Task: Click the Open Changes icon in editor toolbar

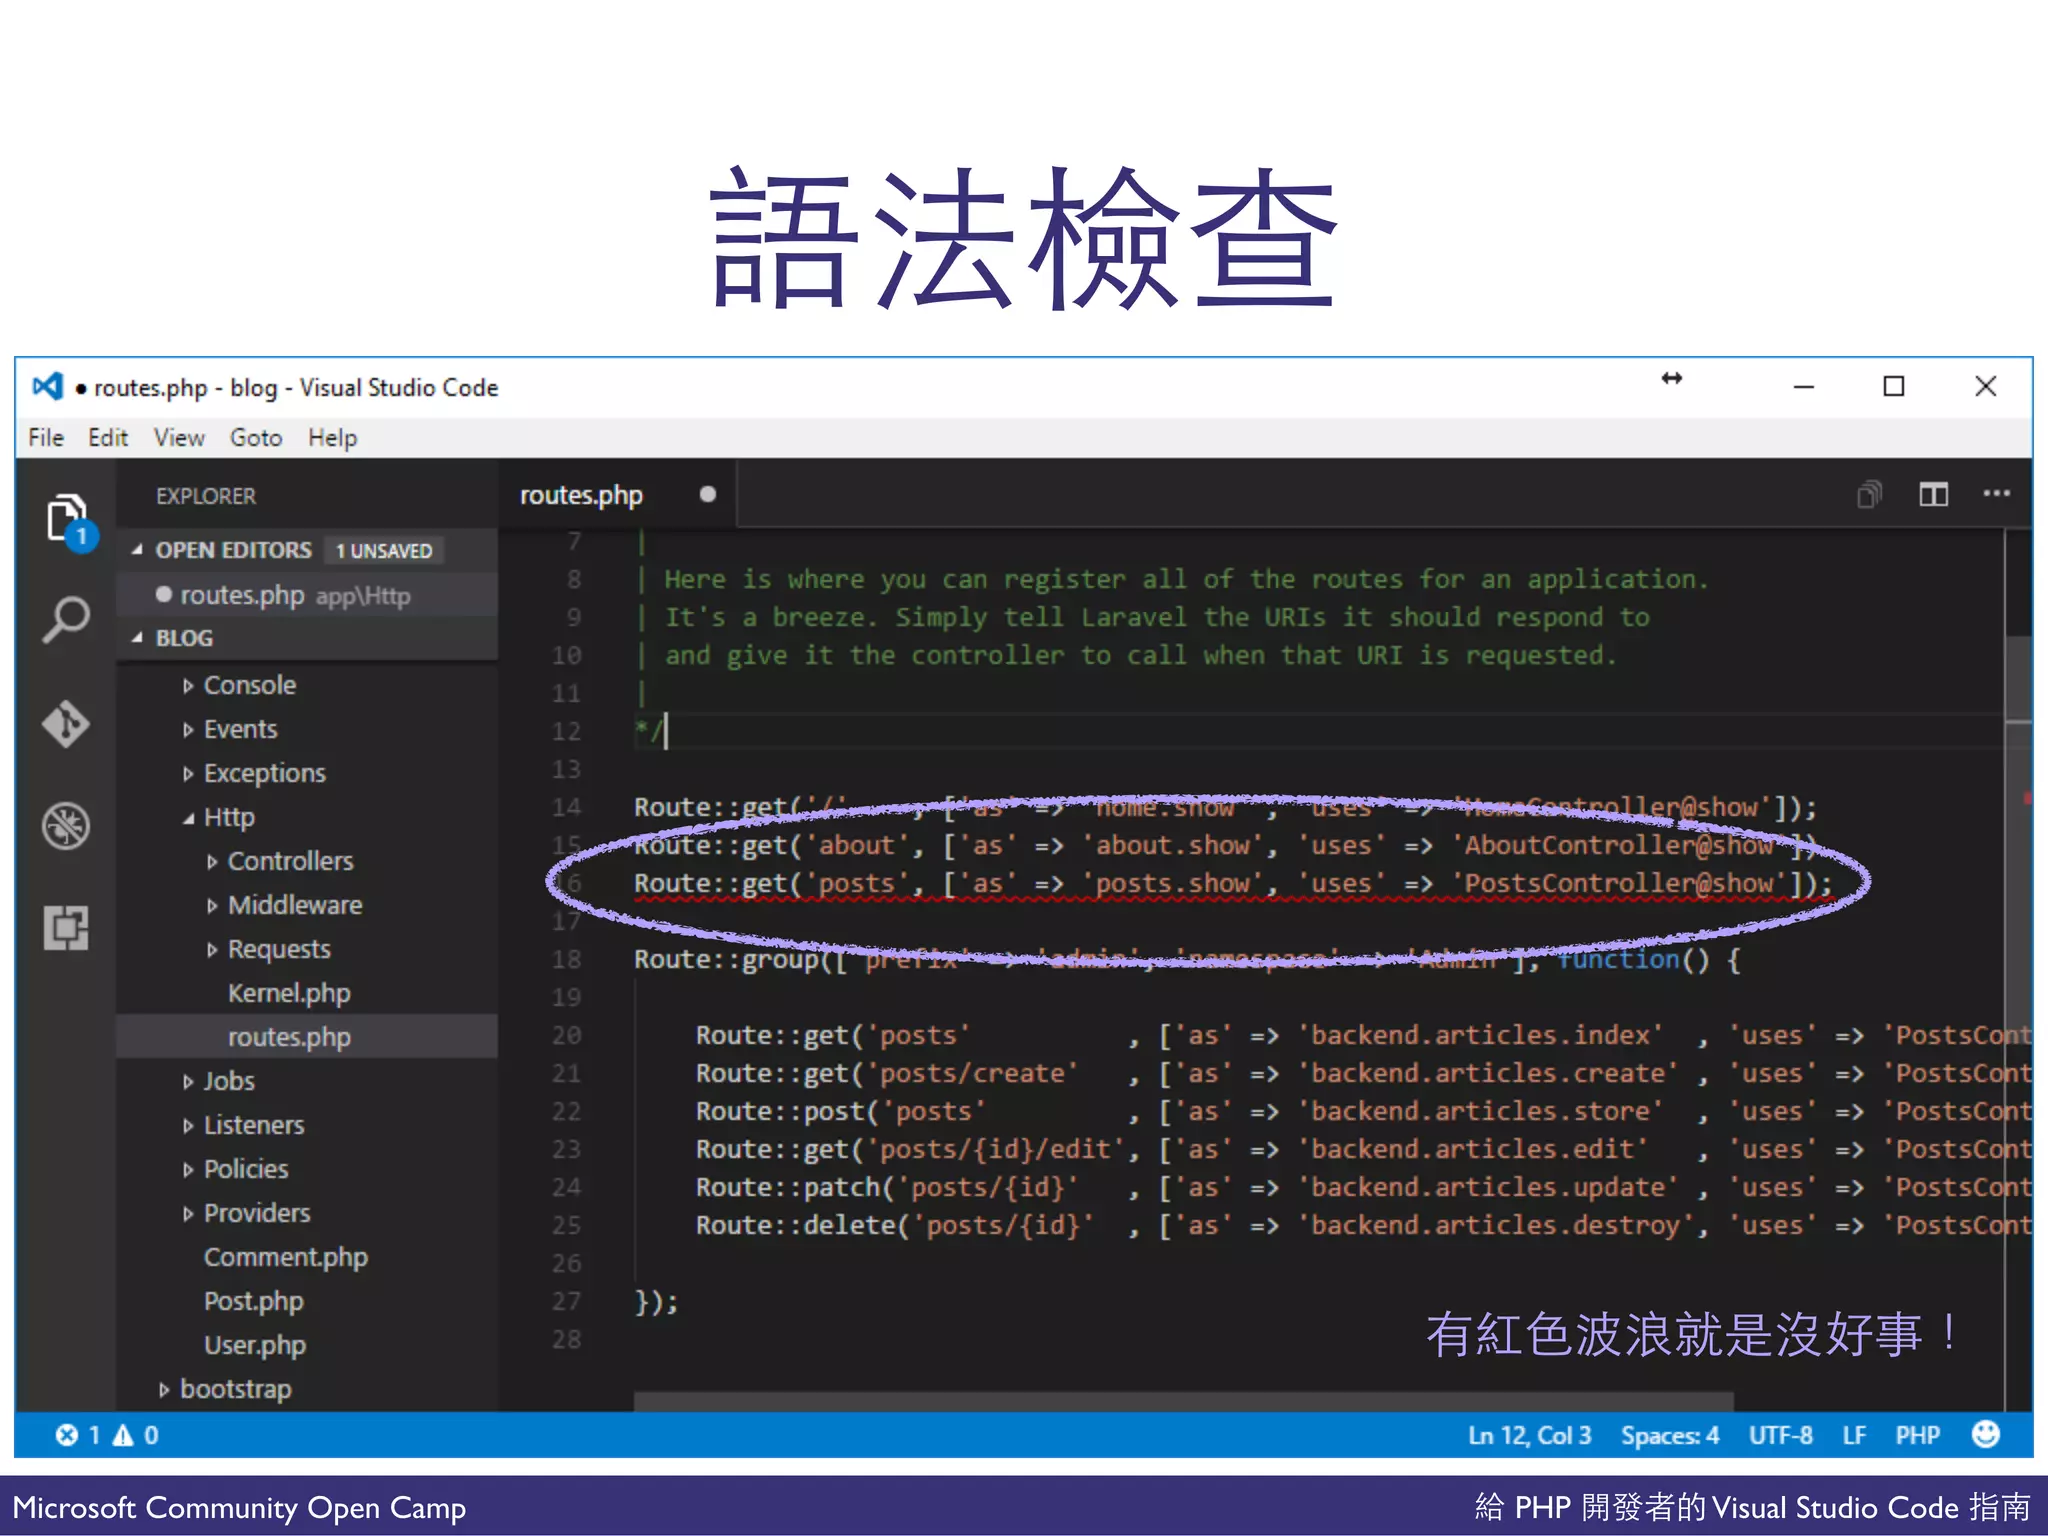Action: (1869, 494)
